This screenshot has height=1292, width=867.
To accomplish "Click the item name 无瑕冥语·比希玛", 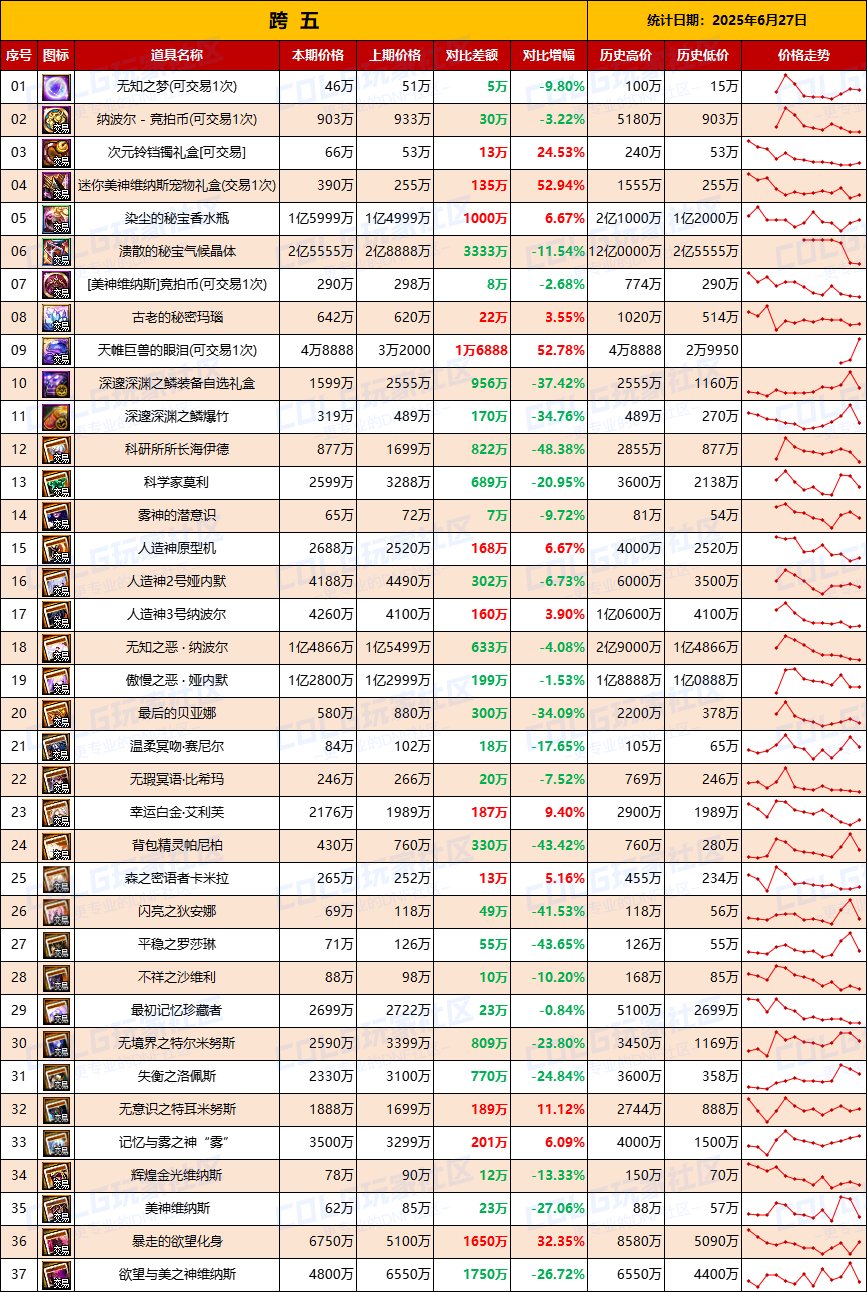I will [x=175, y=780].
